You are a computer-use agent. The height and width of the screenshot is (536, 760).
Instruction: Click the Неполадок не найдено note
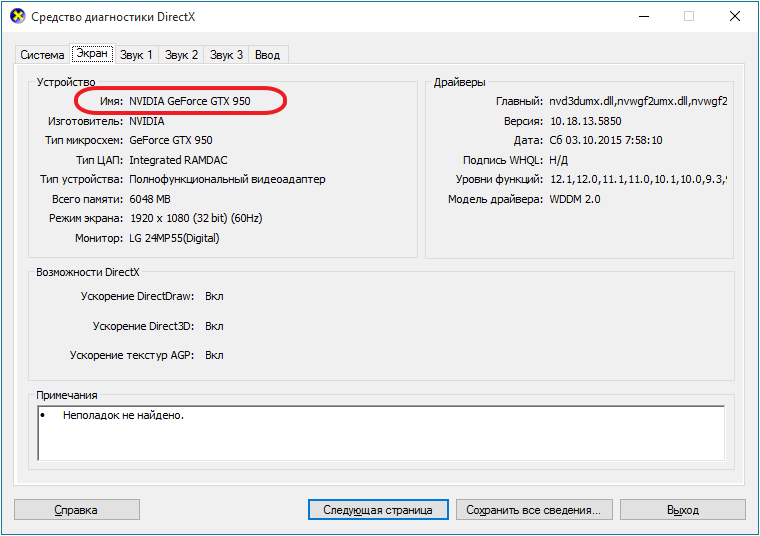[123, 415]
